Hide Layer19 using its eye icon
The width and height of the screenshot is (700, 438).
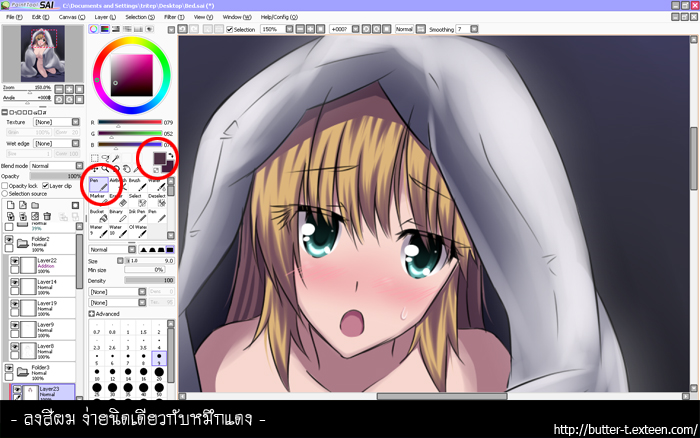click(x=15, y=304)
